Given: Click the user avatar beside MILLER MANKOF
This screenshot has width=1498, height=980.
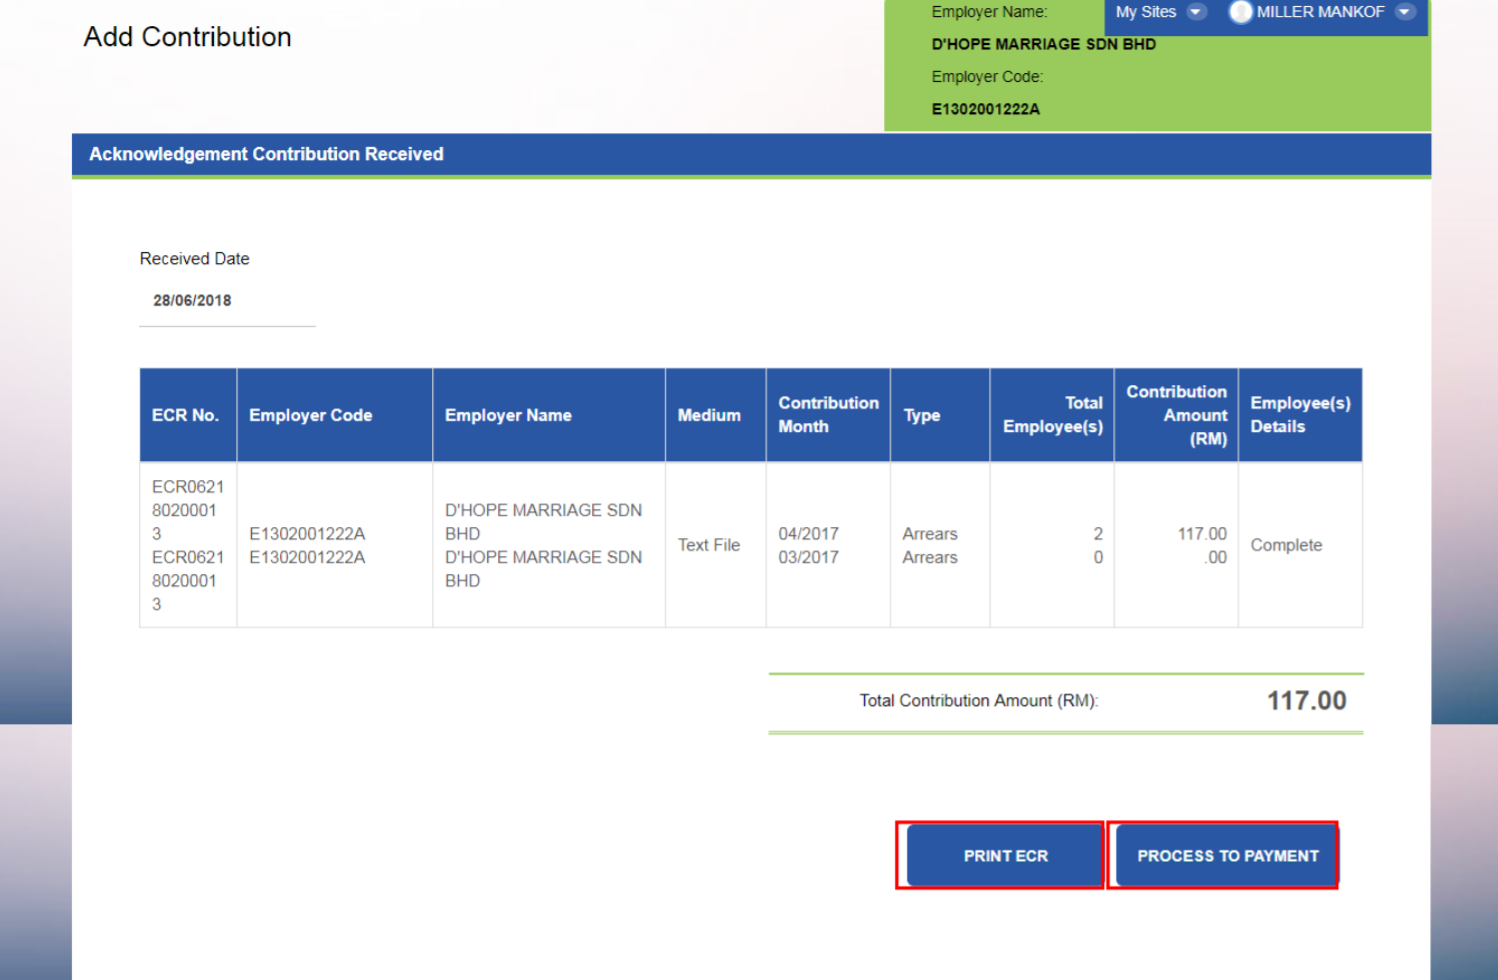Looking at the screenshot, I should 1240,12.
